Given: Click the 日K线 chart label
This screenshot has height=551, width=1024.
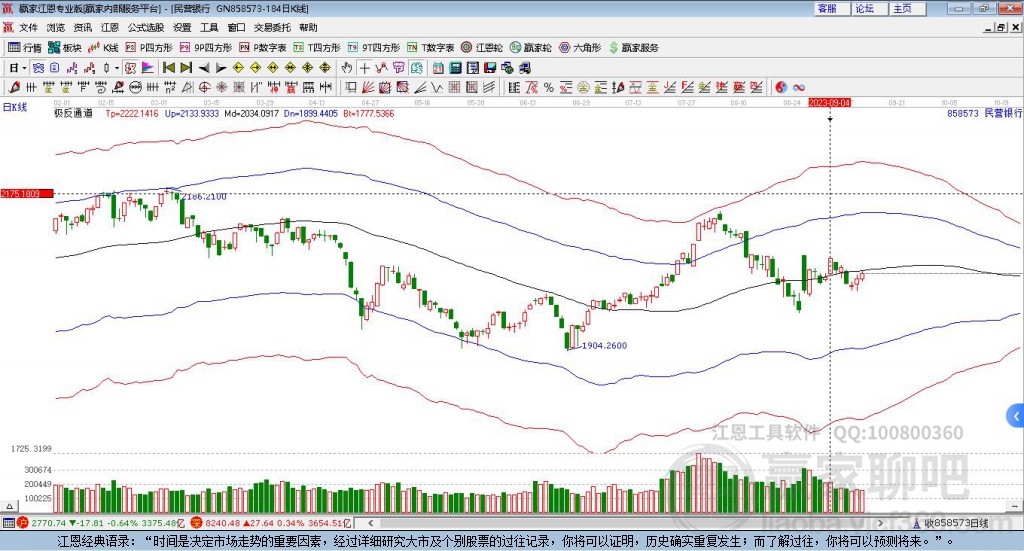Looking at the screenshot, I should (14, 107).
